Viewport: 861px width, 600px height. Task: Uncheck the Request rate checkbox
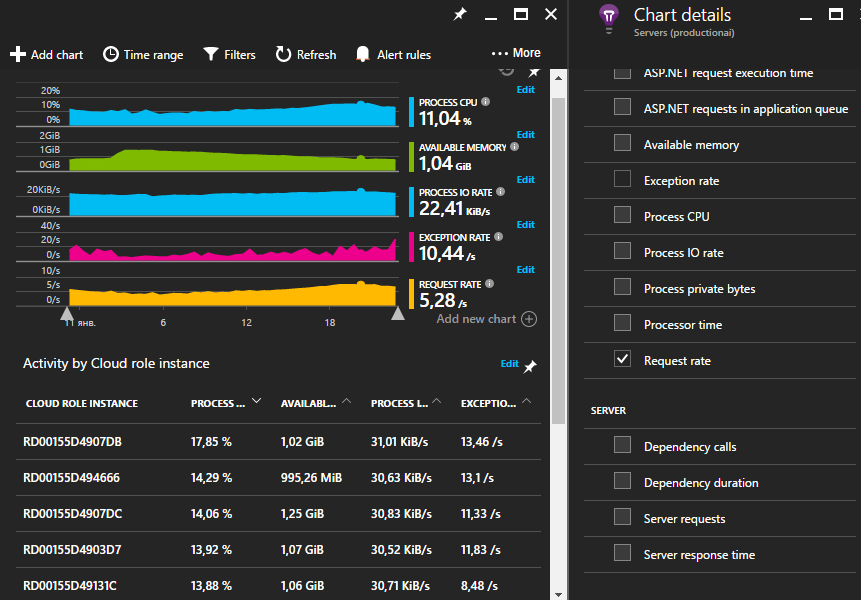[x=623, y=360]
